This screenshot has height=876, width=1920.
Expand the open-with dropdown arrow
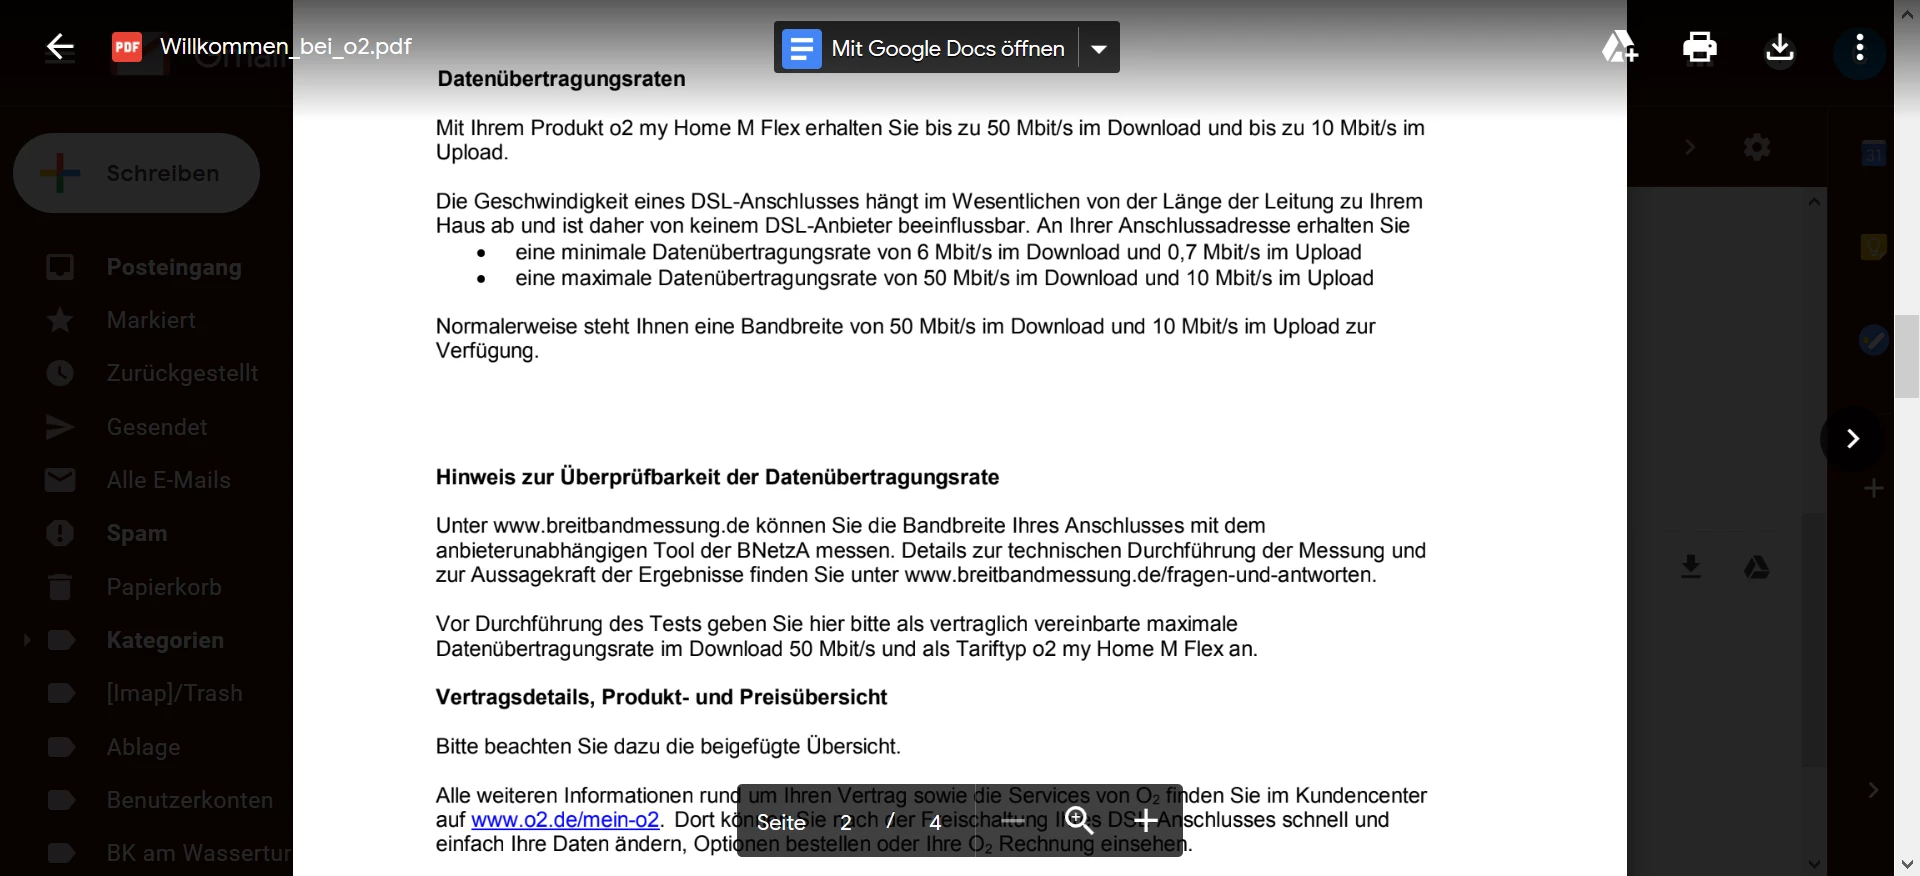click(1099, 48)
